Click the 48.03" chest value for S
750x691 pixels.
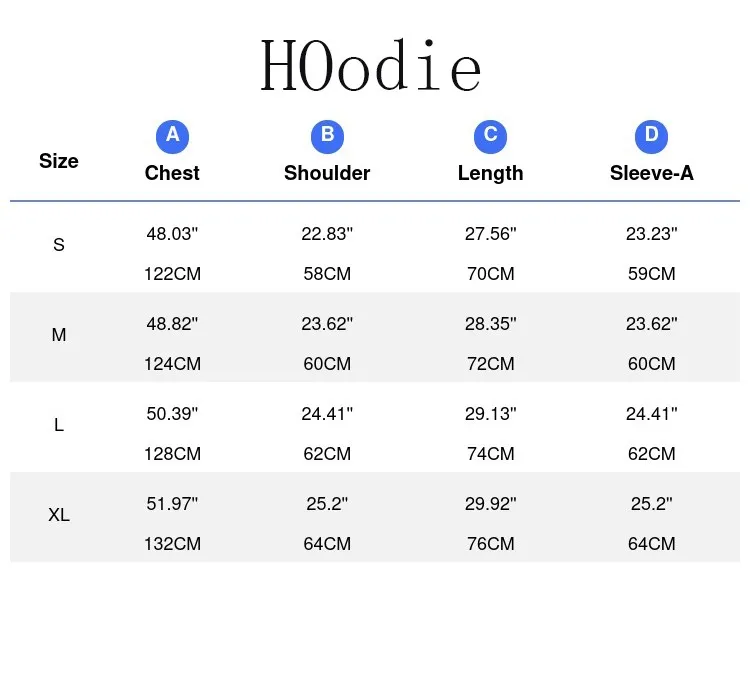[x=172, y=234]
